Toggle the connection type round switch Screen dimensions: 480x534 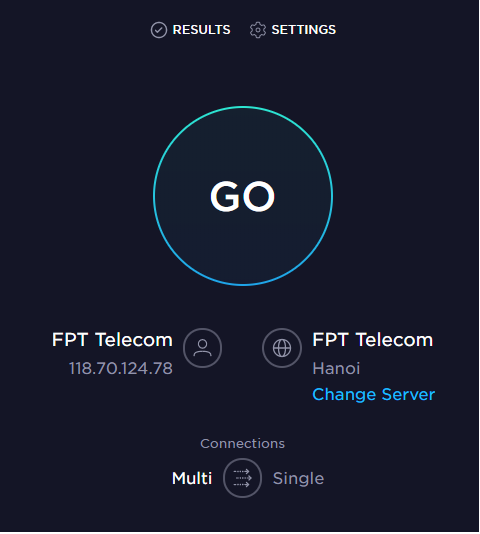pos(243,479)
